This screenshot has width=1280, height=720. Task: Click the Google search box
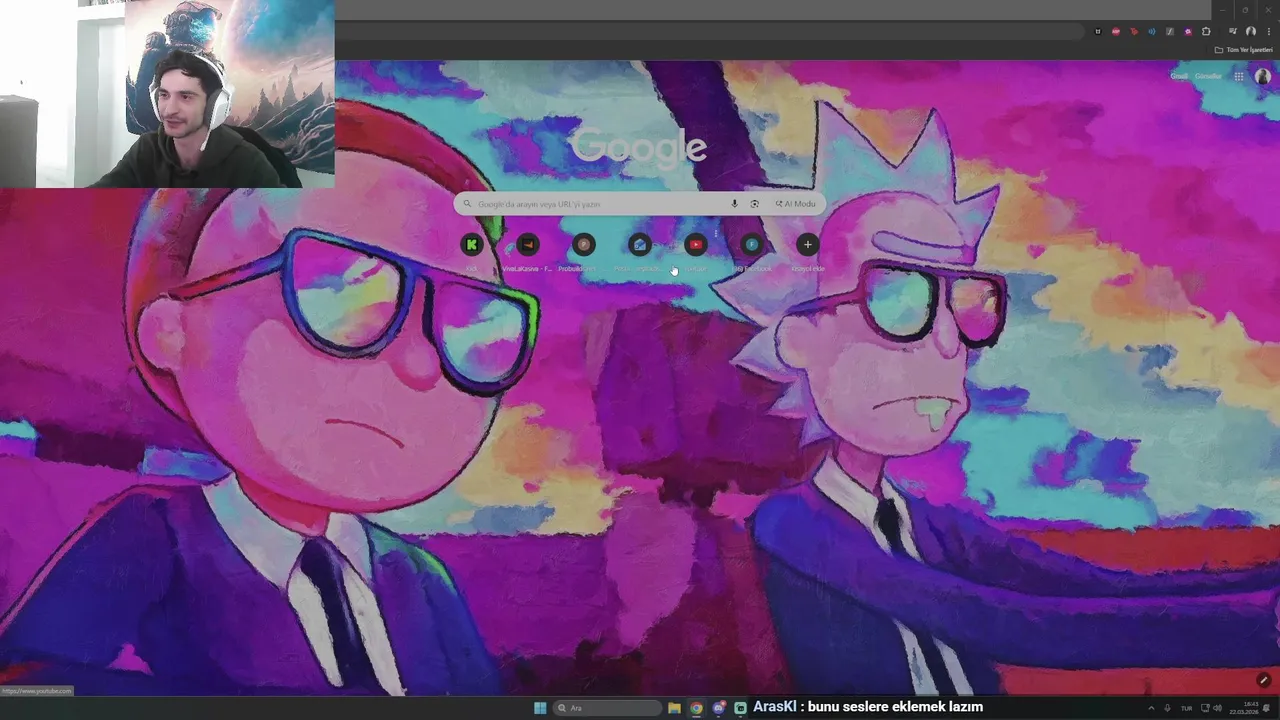(x=639, y=204)
